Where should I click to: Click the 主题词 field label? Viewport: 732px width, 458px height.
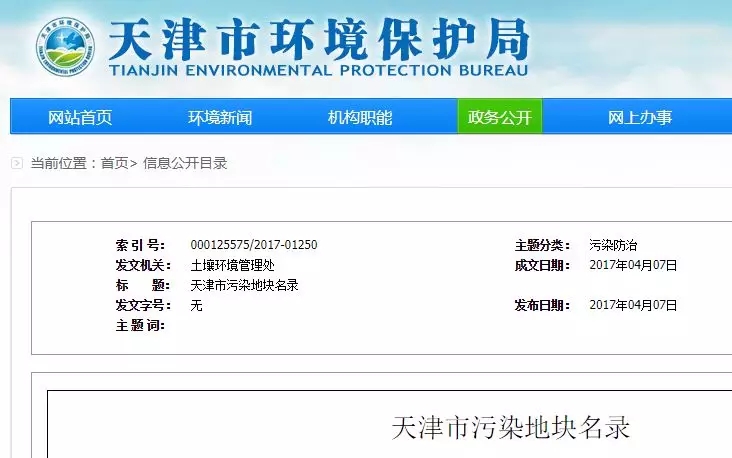(x=139, y=325)
